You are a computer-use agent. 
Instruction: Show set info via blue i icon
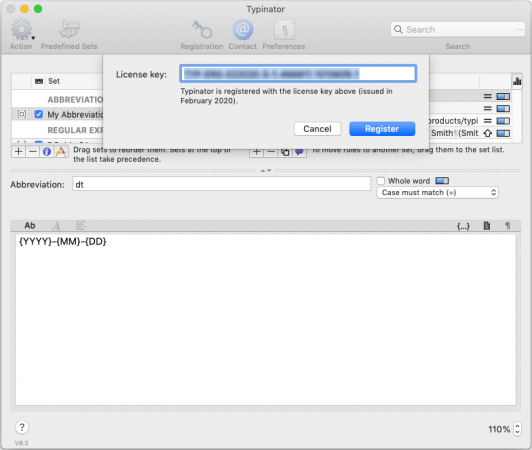[47, 151]
